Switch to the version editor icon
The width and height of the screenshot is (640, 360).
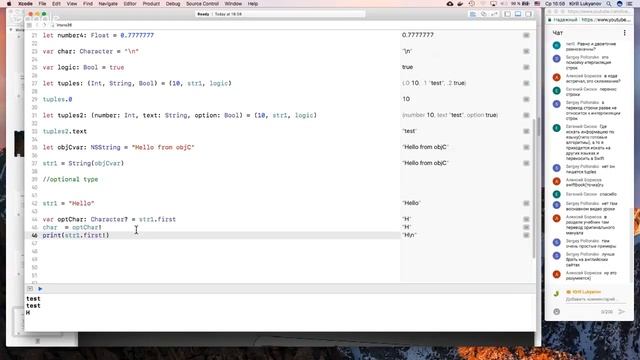point(494,14)
